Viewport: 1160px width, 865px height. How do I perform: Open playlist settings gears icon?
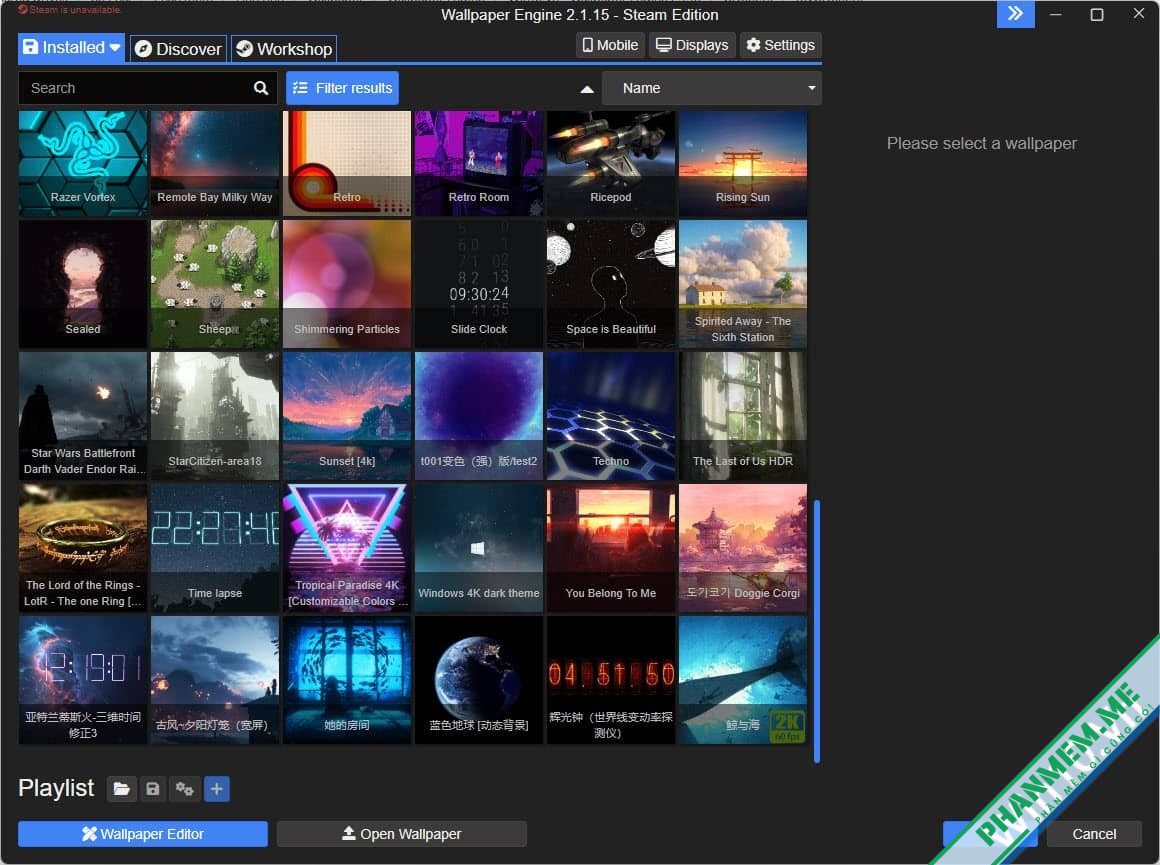[184, 789]
